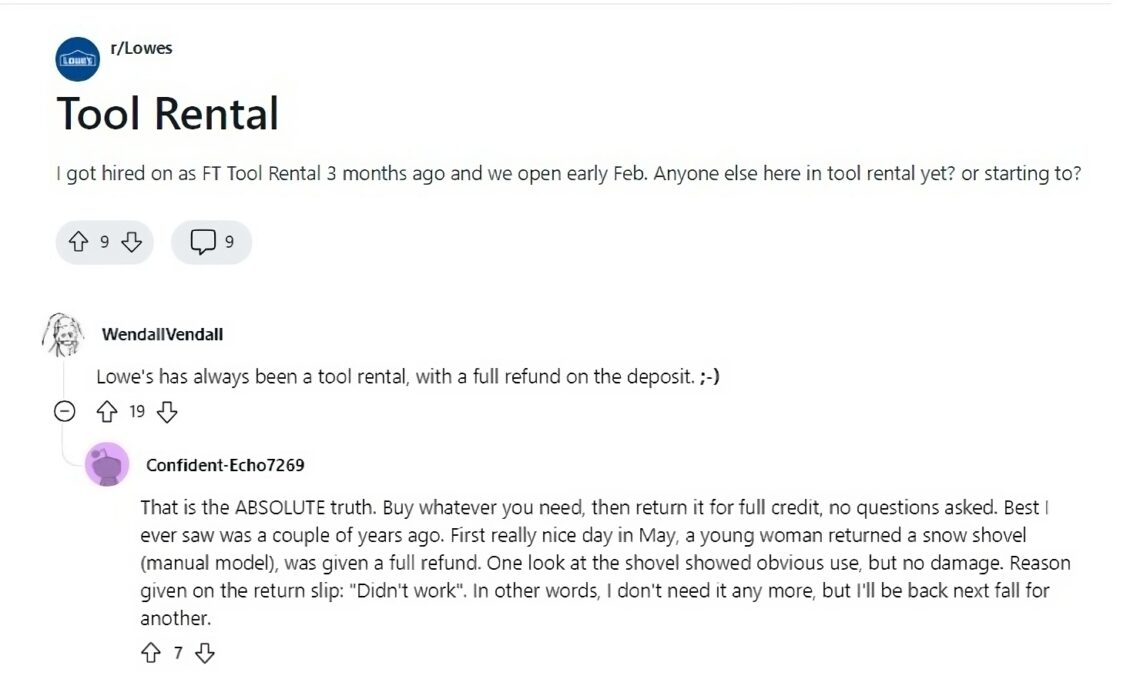
Task: Click the comment count showing 9
Action: (x=231, y=241)
